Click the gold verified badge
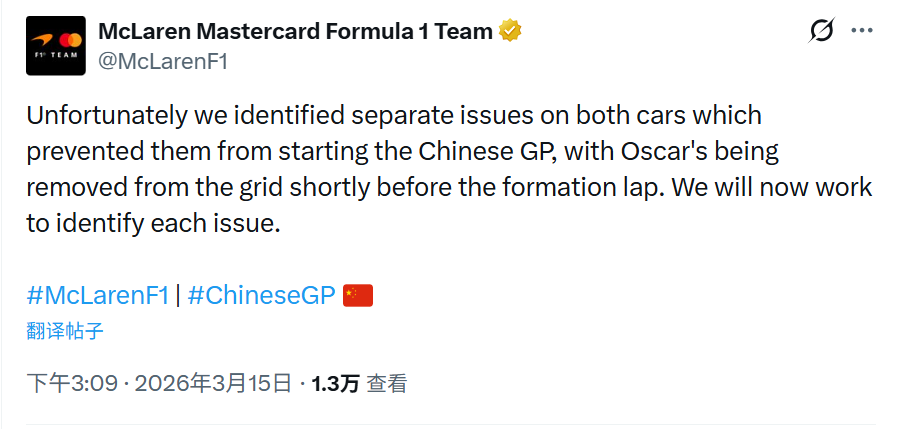 pyautogui.click(x=512, y=31)
